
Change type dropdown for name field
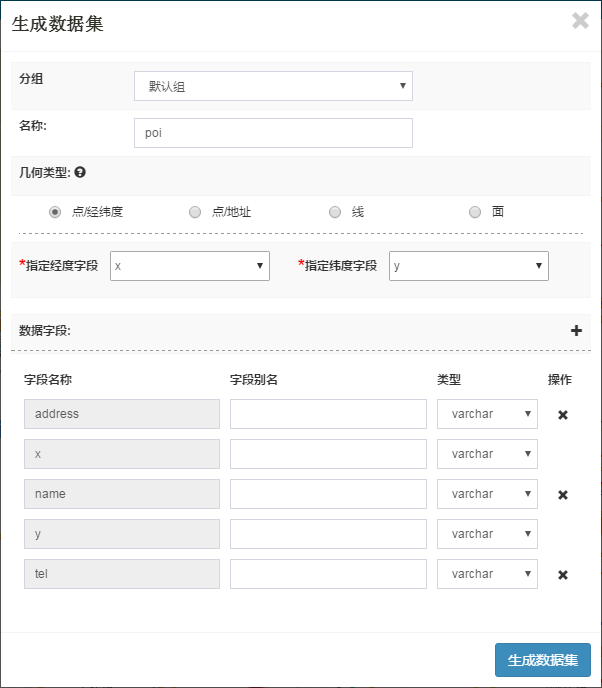click(x=487, y=494)
